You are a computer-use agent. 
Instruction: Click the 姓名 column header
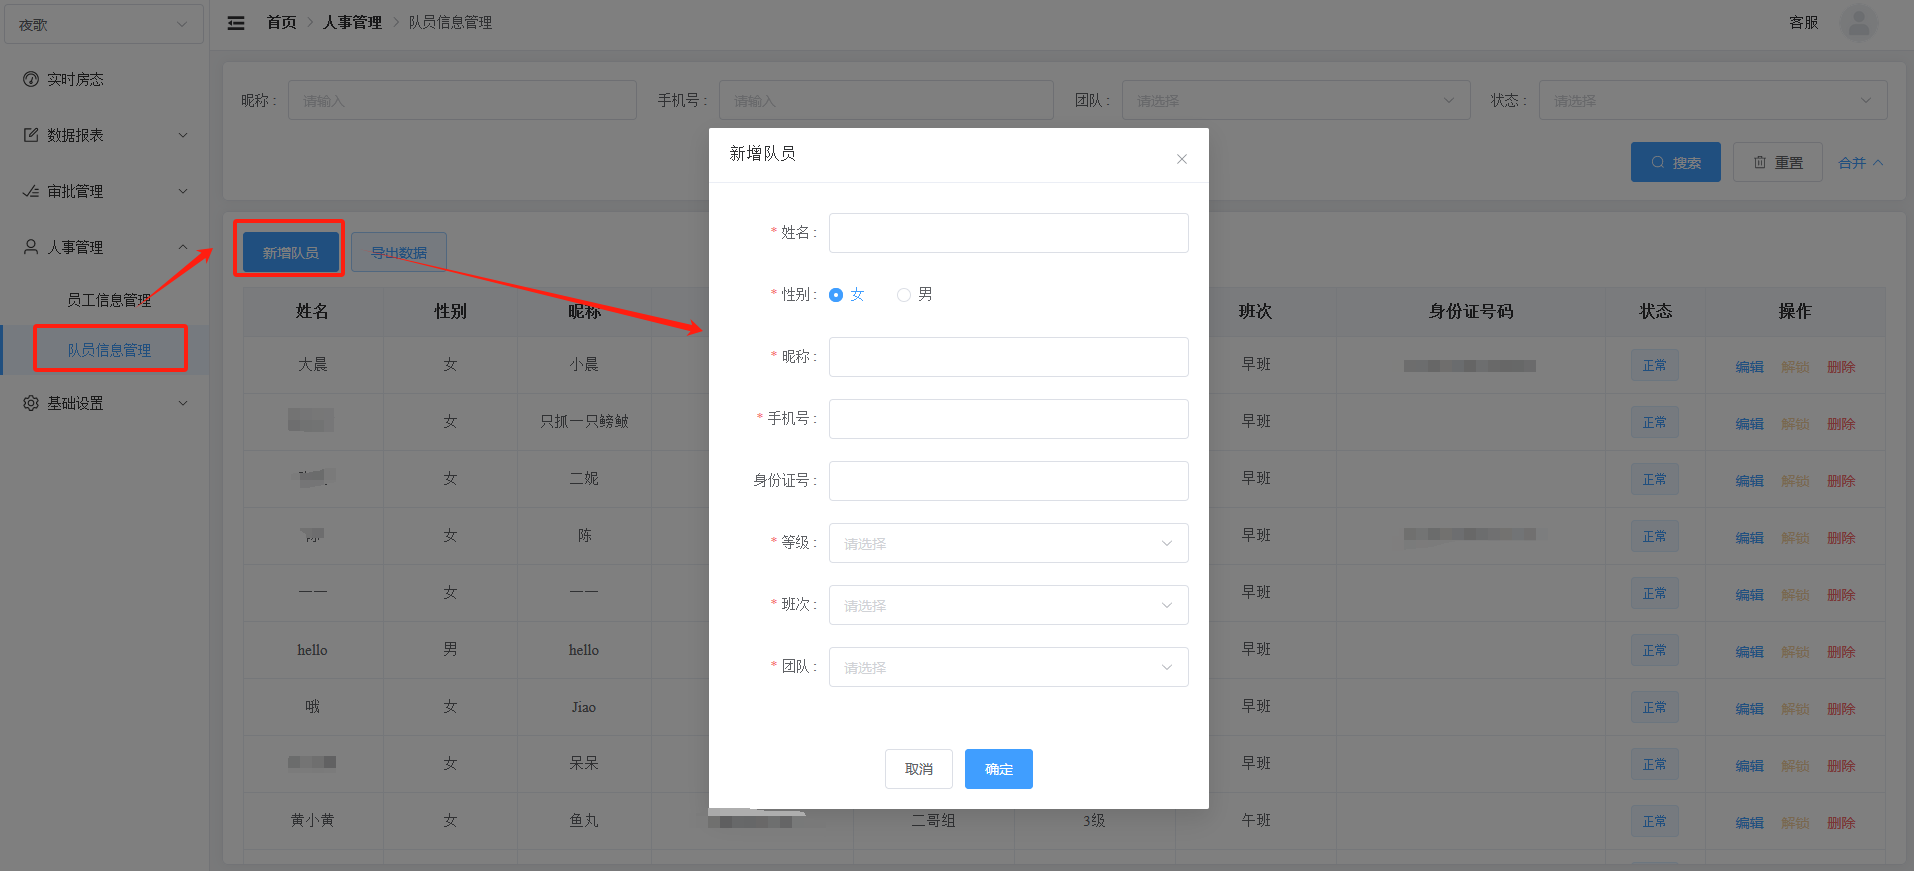tap(312, 311)
